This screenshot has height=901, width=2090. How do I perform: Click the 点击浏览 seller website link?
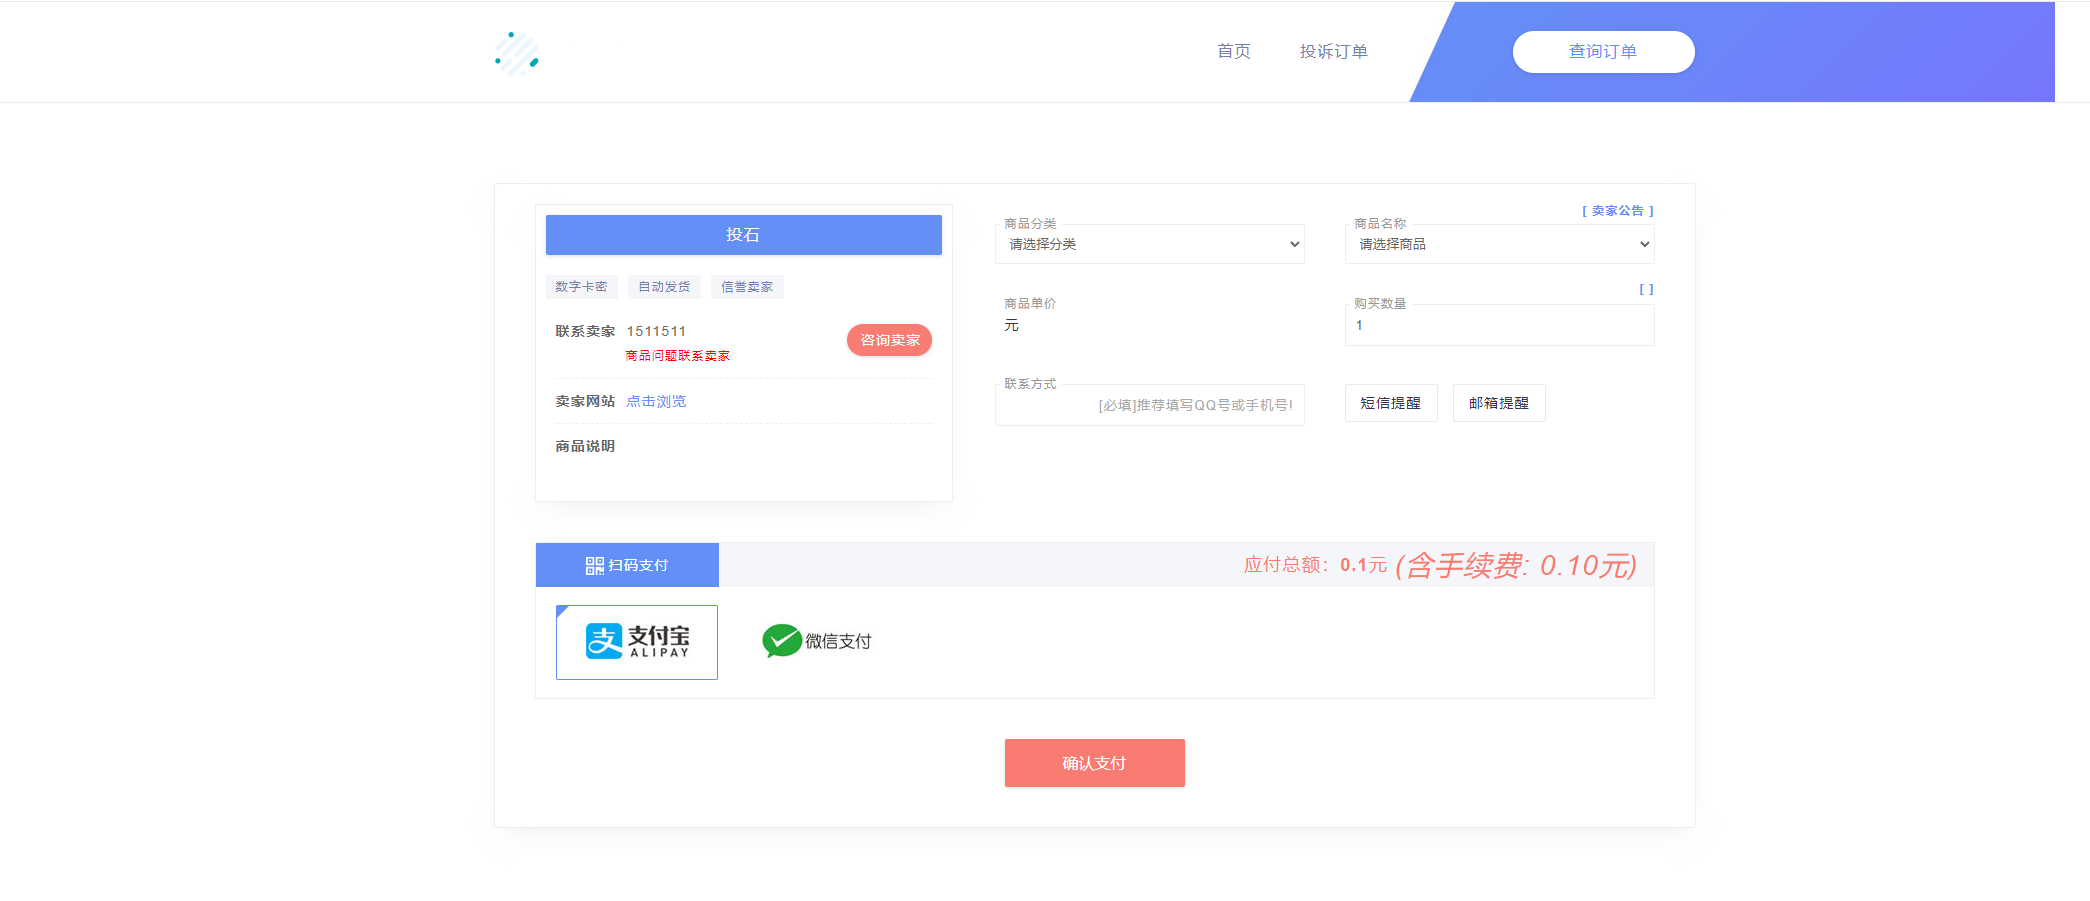point(656,401)
